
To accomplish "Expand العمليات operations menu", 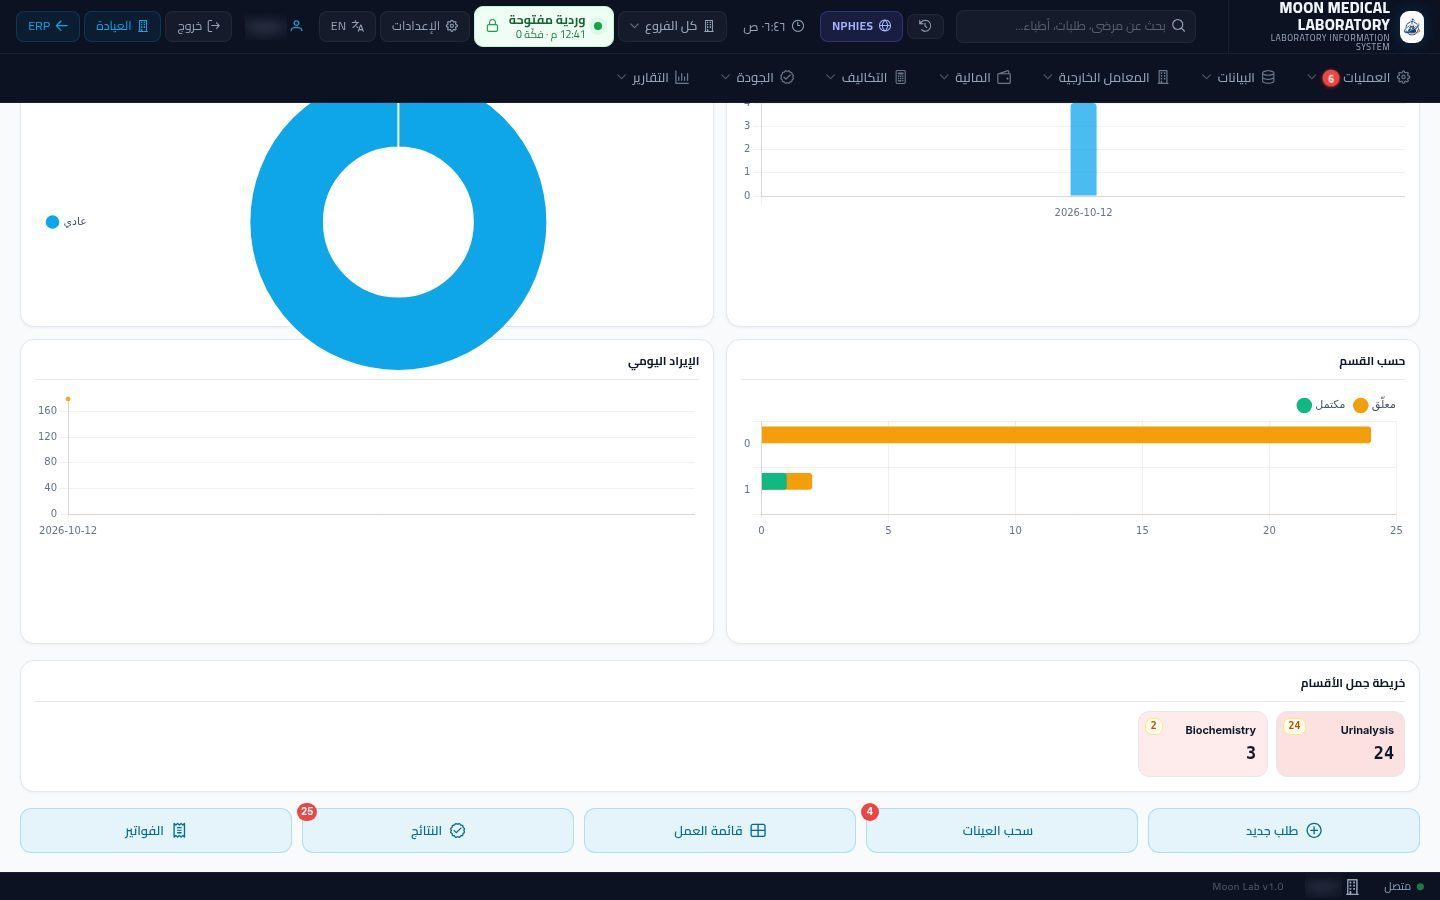I will point(1358,77).
